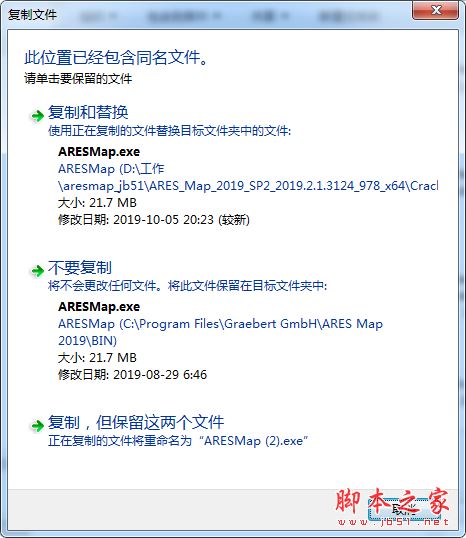
Task: Click the description 将不会更改任何文件
Action: click(188, 286)
